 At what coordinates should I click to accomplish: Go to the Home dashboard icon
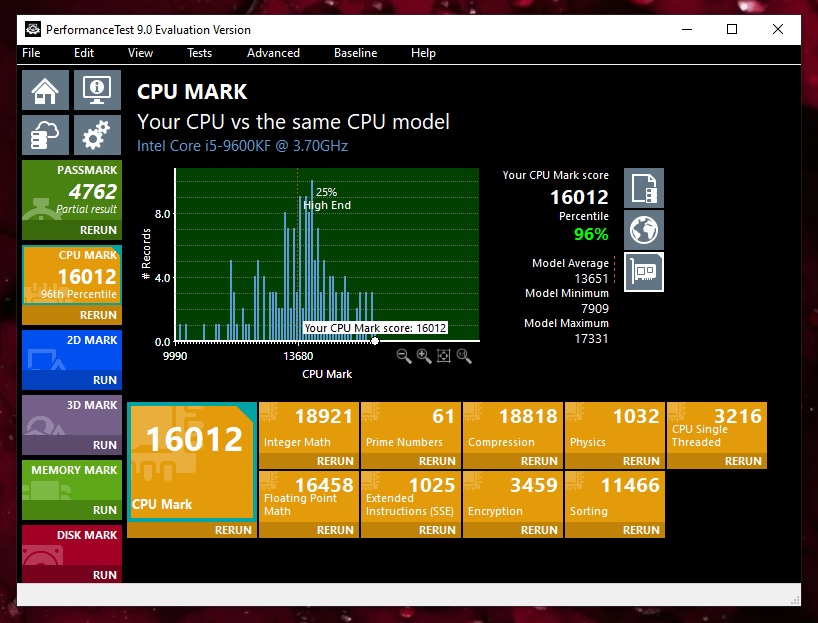pyautogui.click(x=45, y=90)
